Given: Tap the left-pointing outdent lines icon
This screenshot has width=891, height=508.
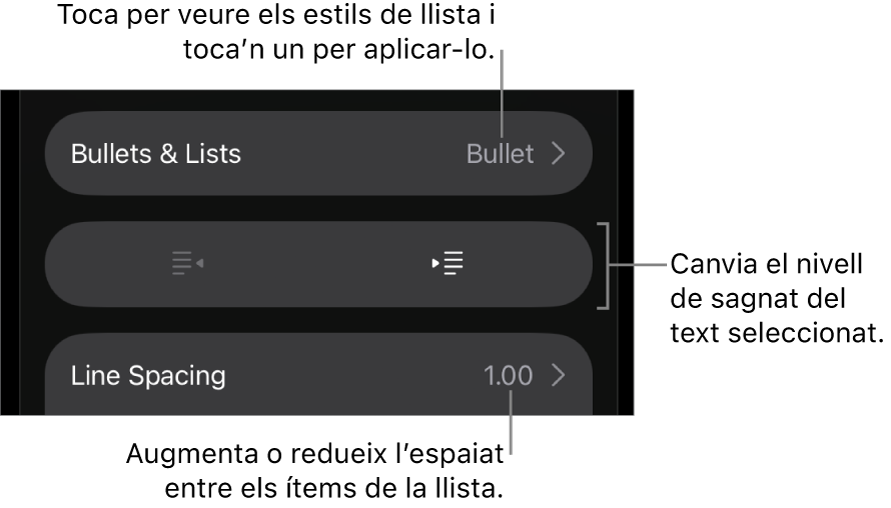Looking at the screenshot, I should (187, 263).
